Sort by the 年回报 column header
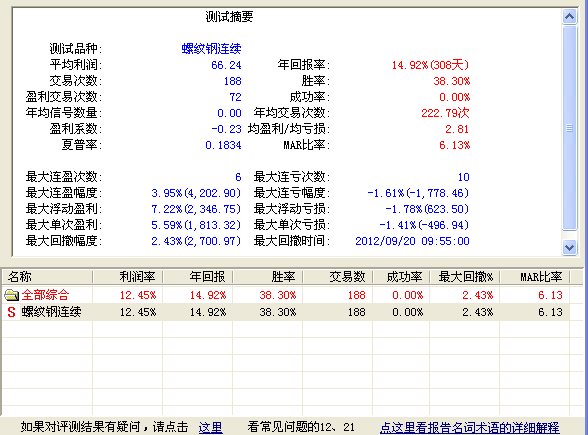The width and height of the screenshot is (588, 435). [198, 277]
